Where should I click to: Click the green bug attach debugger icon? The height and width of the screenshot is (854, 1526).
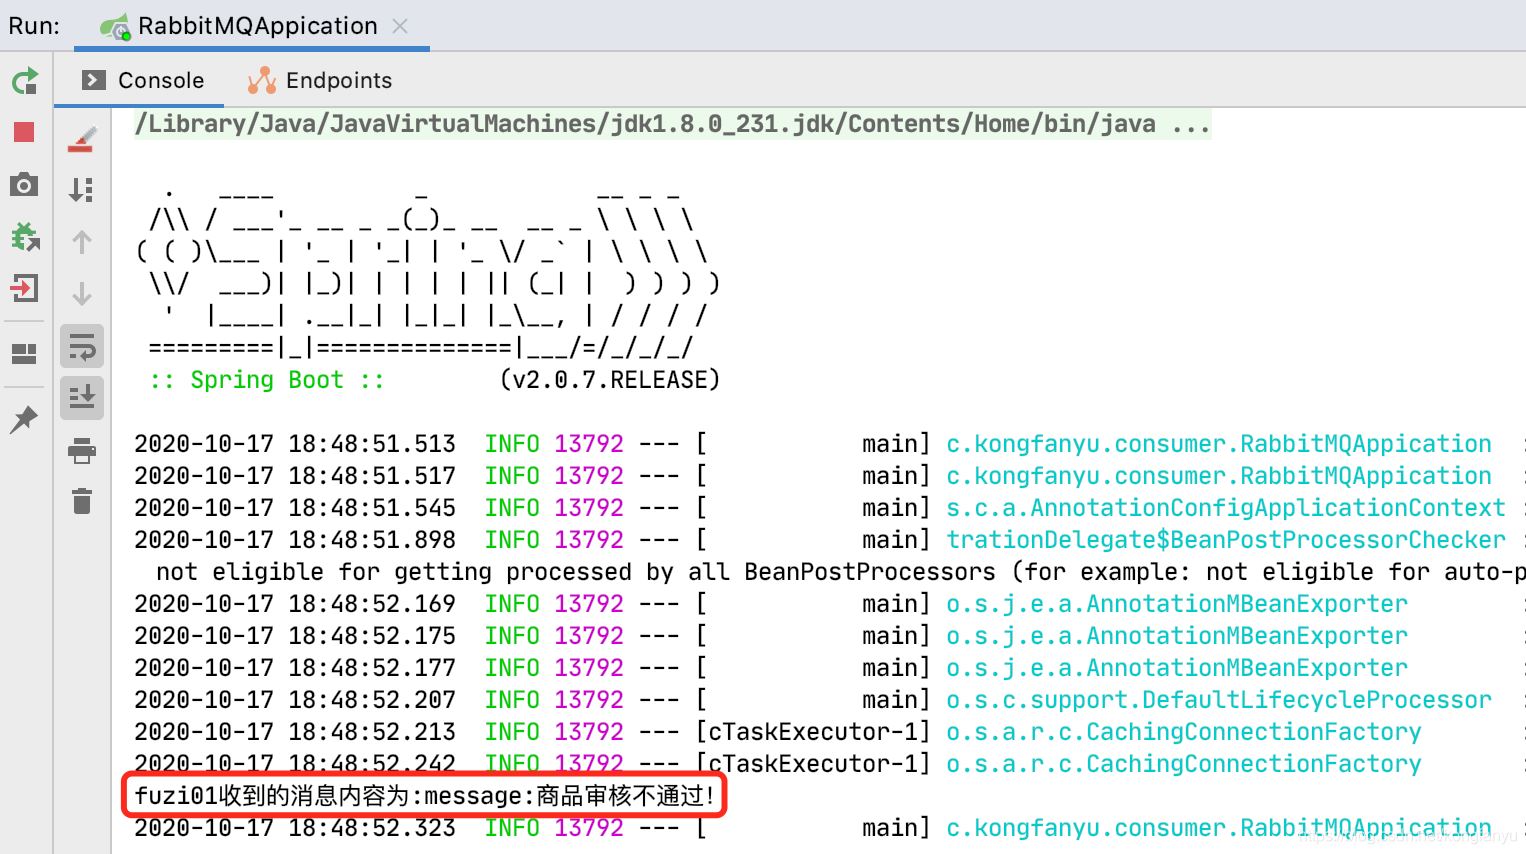point(25,237)
